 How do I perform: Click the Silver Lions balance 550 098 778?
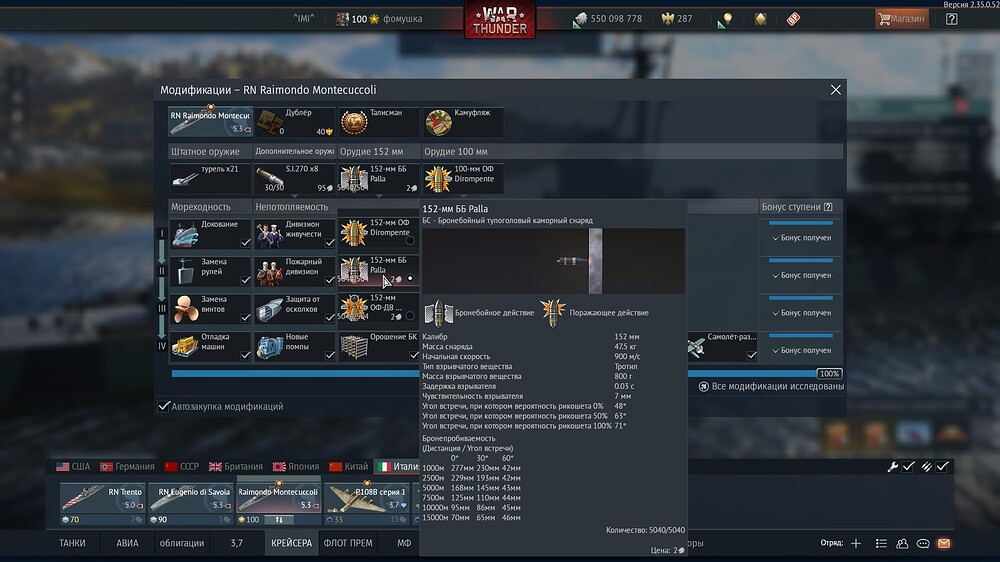click(x=608, y=19)
